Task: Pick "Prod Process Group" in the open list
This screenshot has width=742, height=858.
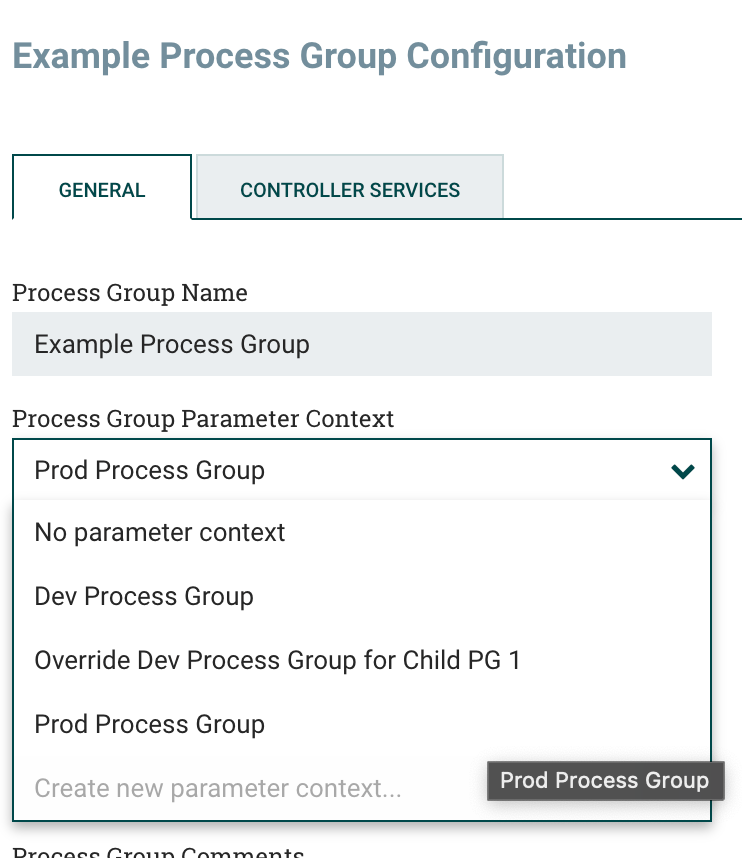Action: tap(150, 724)
